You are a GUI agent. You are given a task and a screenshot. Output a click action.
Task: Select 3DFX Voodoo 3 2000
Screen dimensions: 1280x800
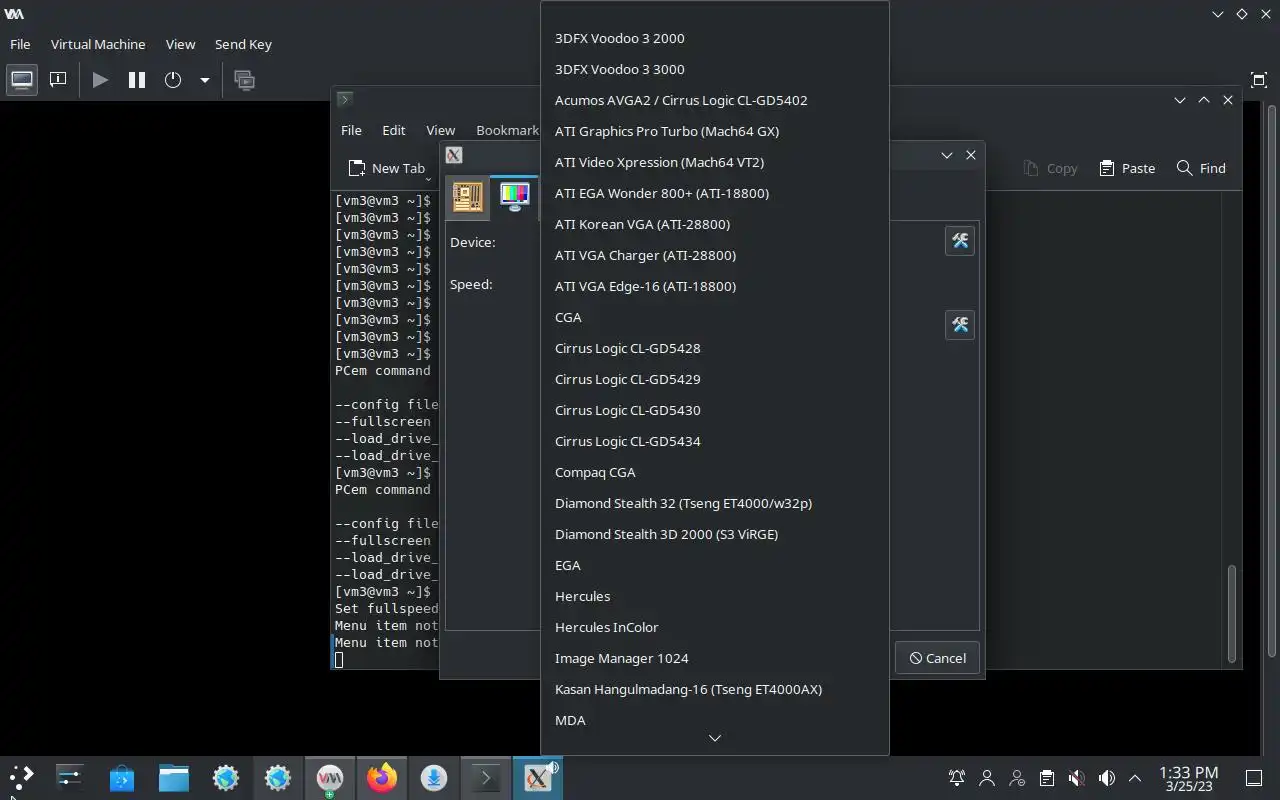tap(715, 38)
